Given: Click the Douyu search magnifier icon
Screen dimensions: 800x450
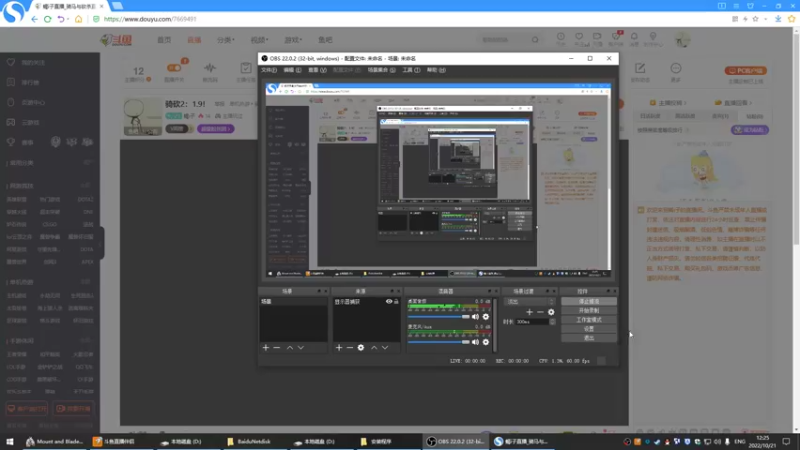Looking at the screenshot, I should click(x=535, y=39).
